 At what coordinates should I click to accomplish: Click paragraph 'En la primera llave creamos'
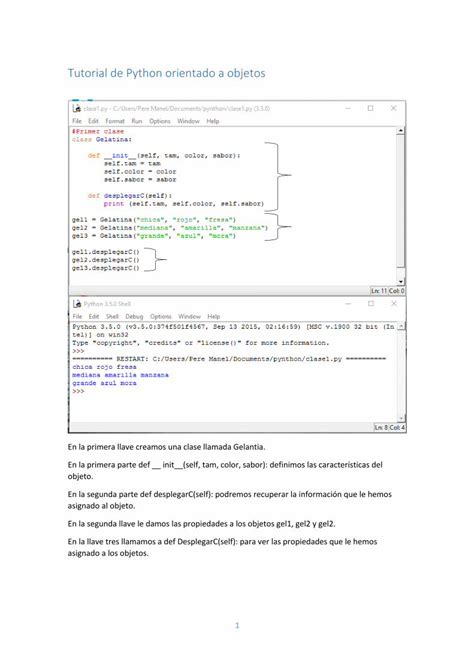166,447
